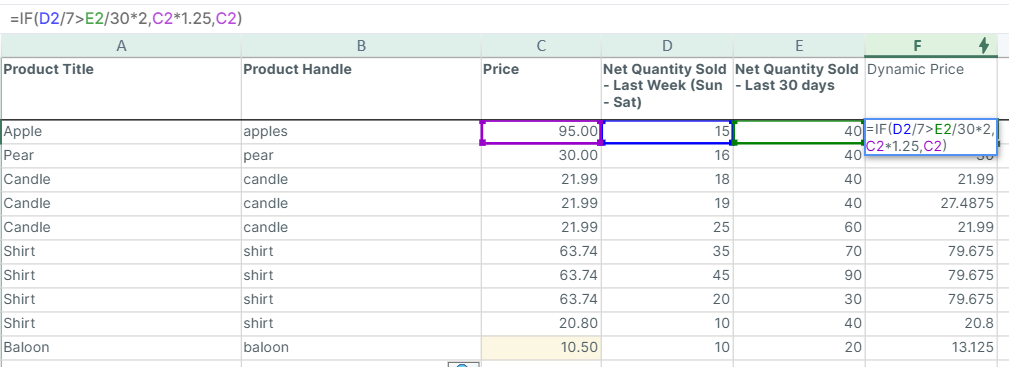Click the 95.00 price cell
This screenshot has height=367, width=1009.
pos(541,132)
